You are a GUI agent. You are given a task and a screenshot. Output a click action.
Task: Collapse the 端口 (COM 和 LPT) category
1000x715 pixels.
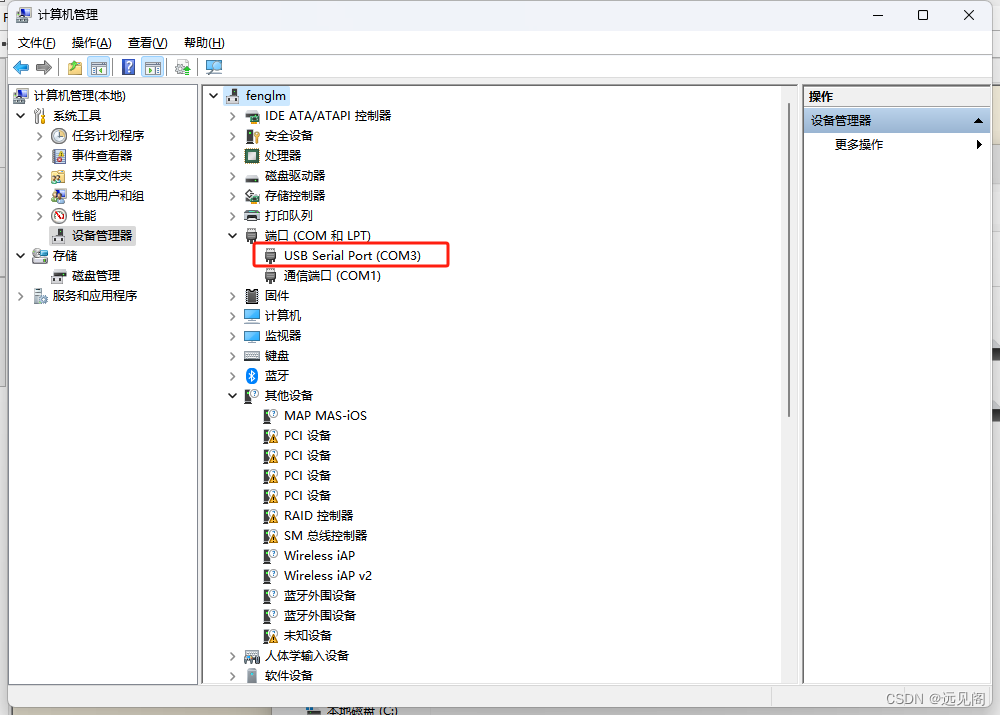(233, 236)
